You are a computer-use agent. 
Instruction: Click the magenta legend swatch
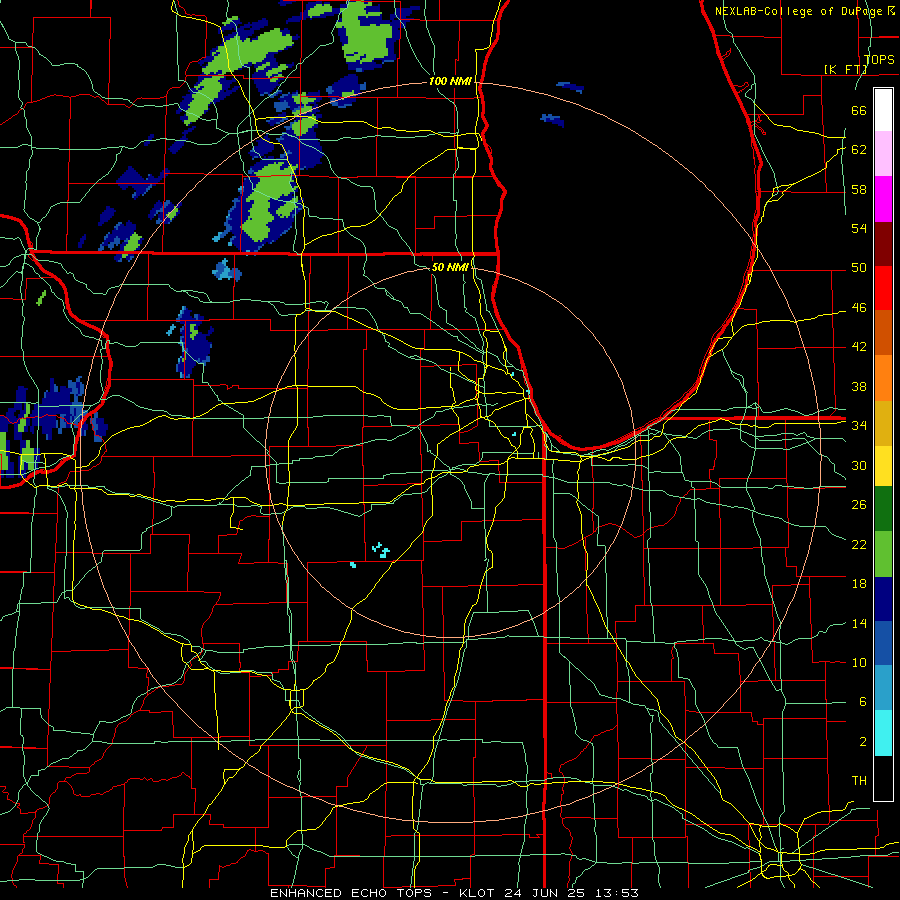(883, 199)
